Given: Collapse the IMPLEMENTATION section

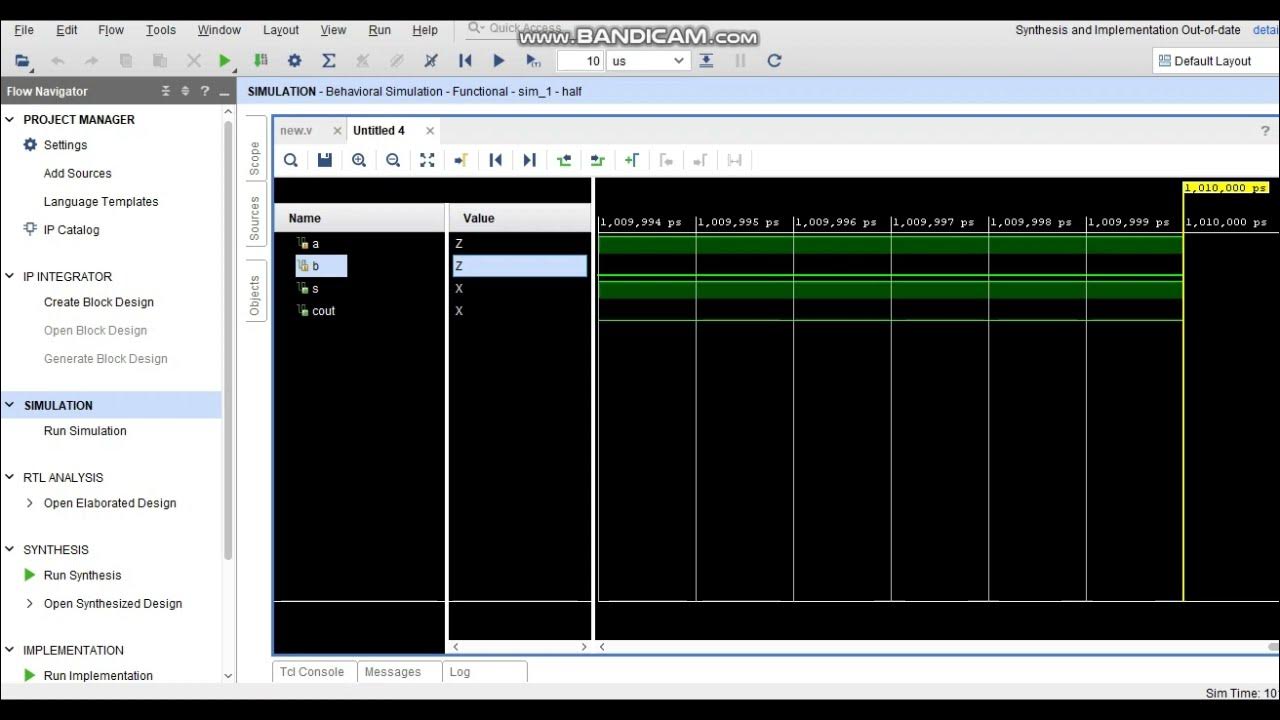Looking at the screenshot, I should click(x=10, y=650).
